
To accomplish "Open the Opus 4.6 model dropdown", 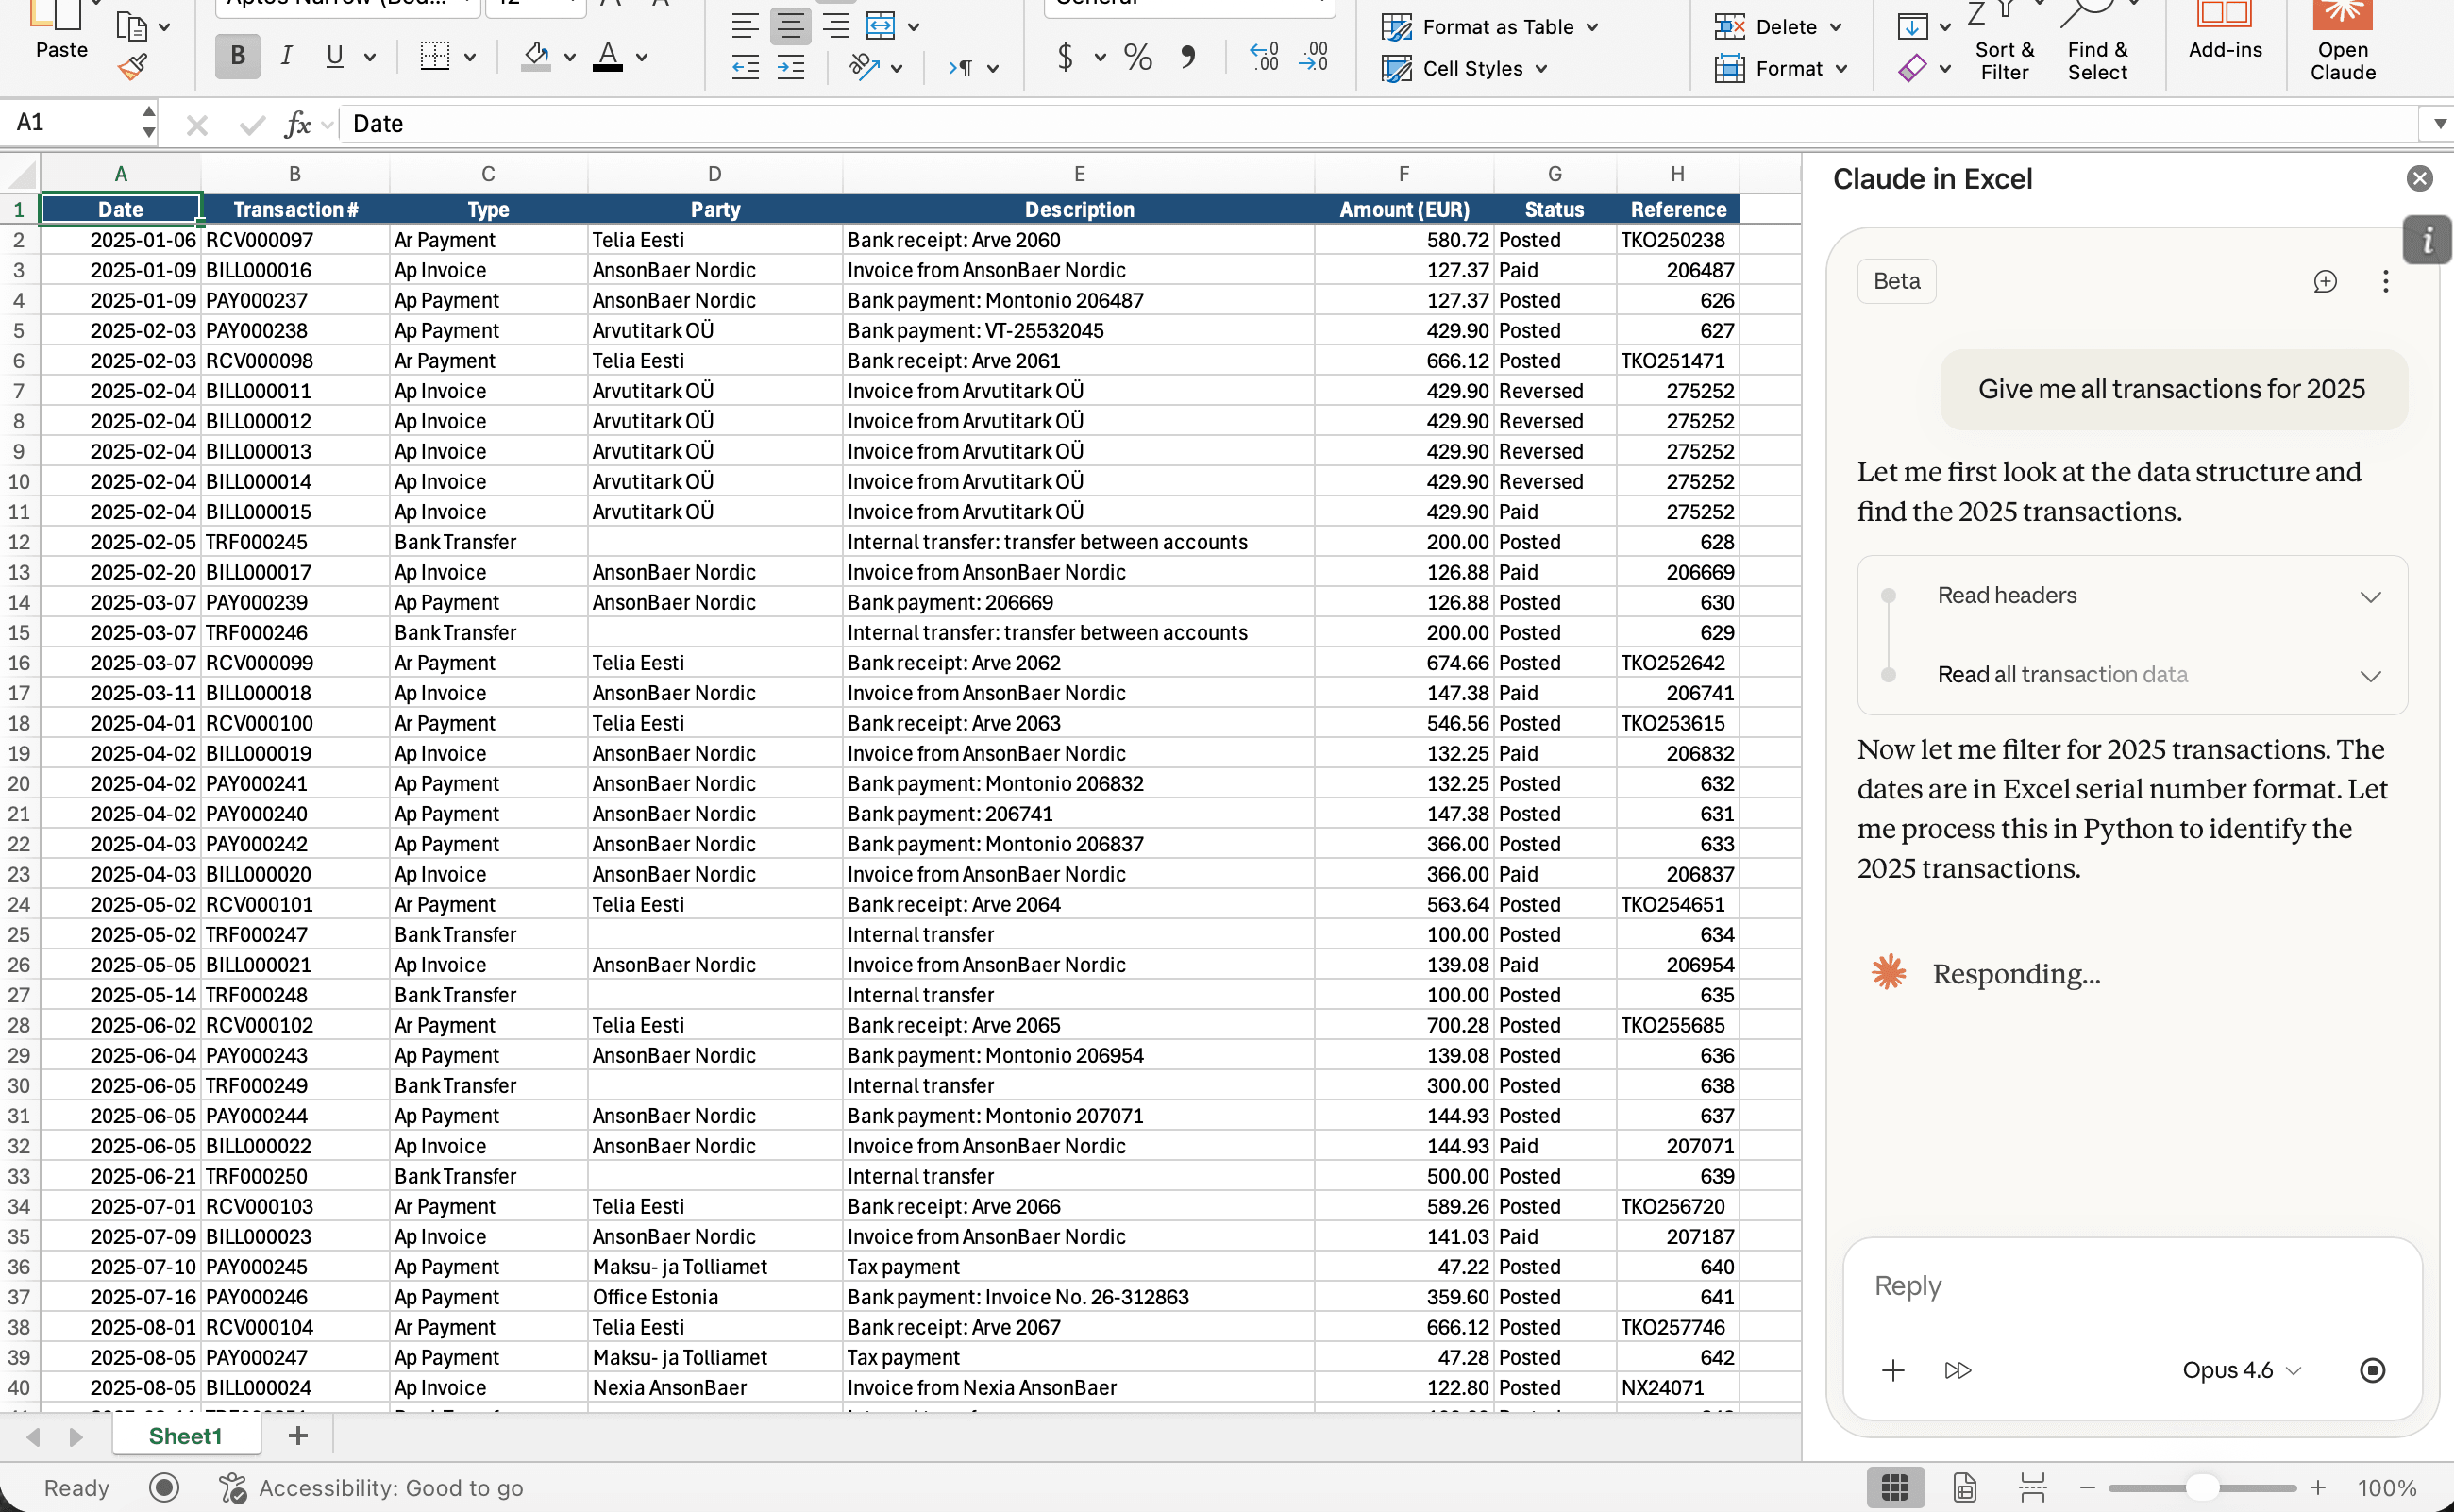I will coord(2239,1370).
